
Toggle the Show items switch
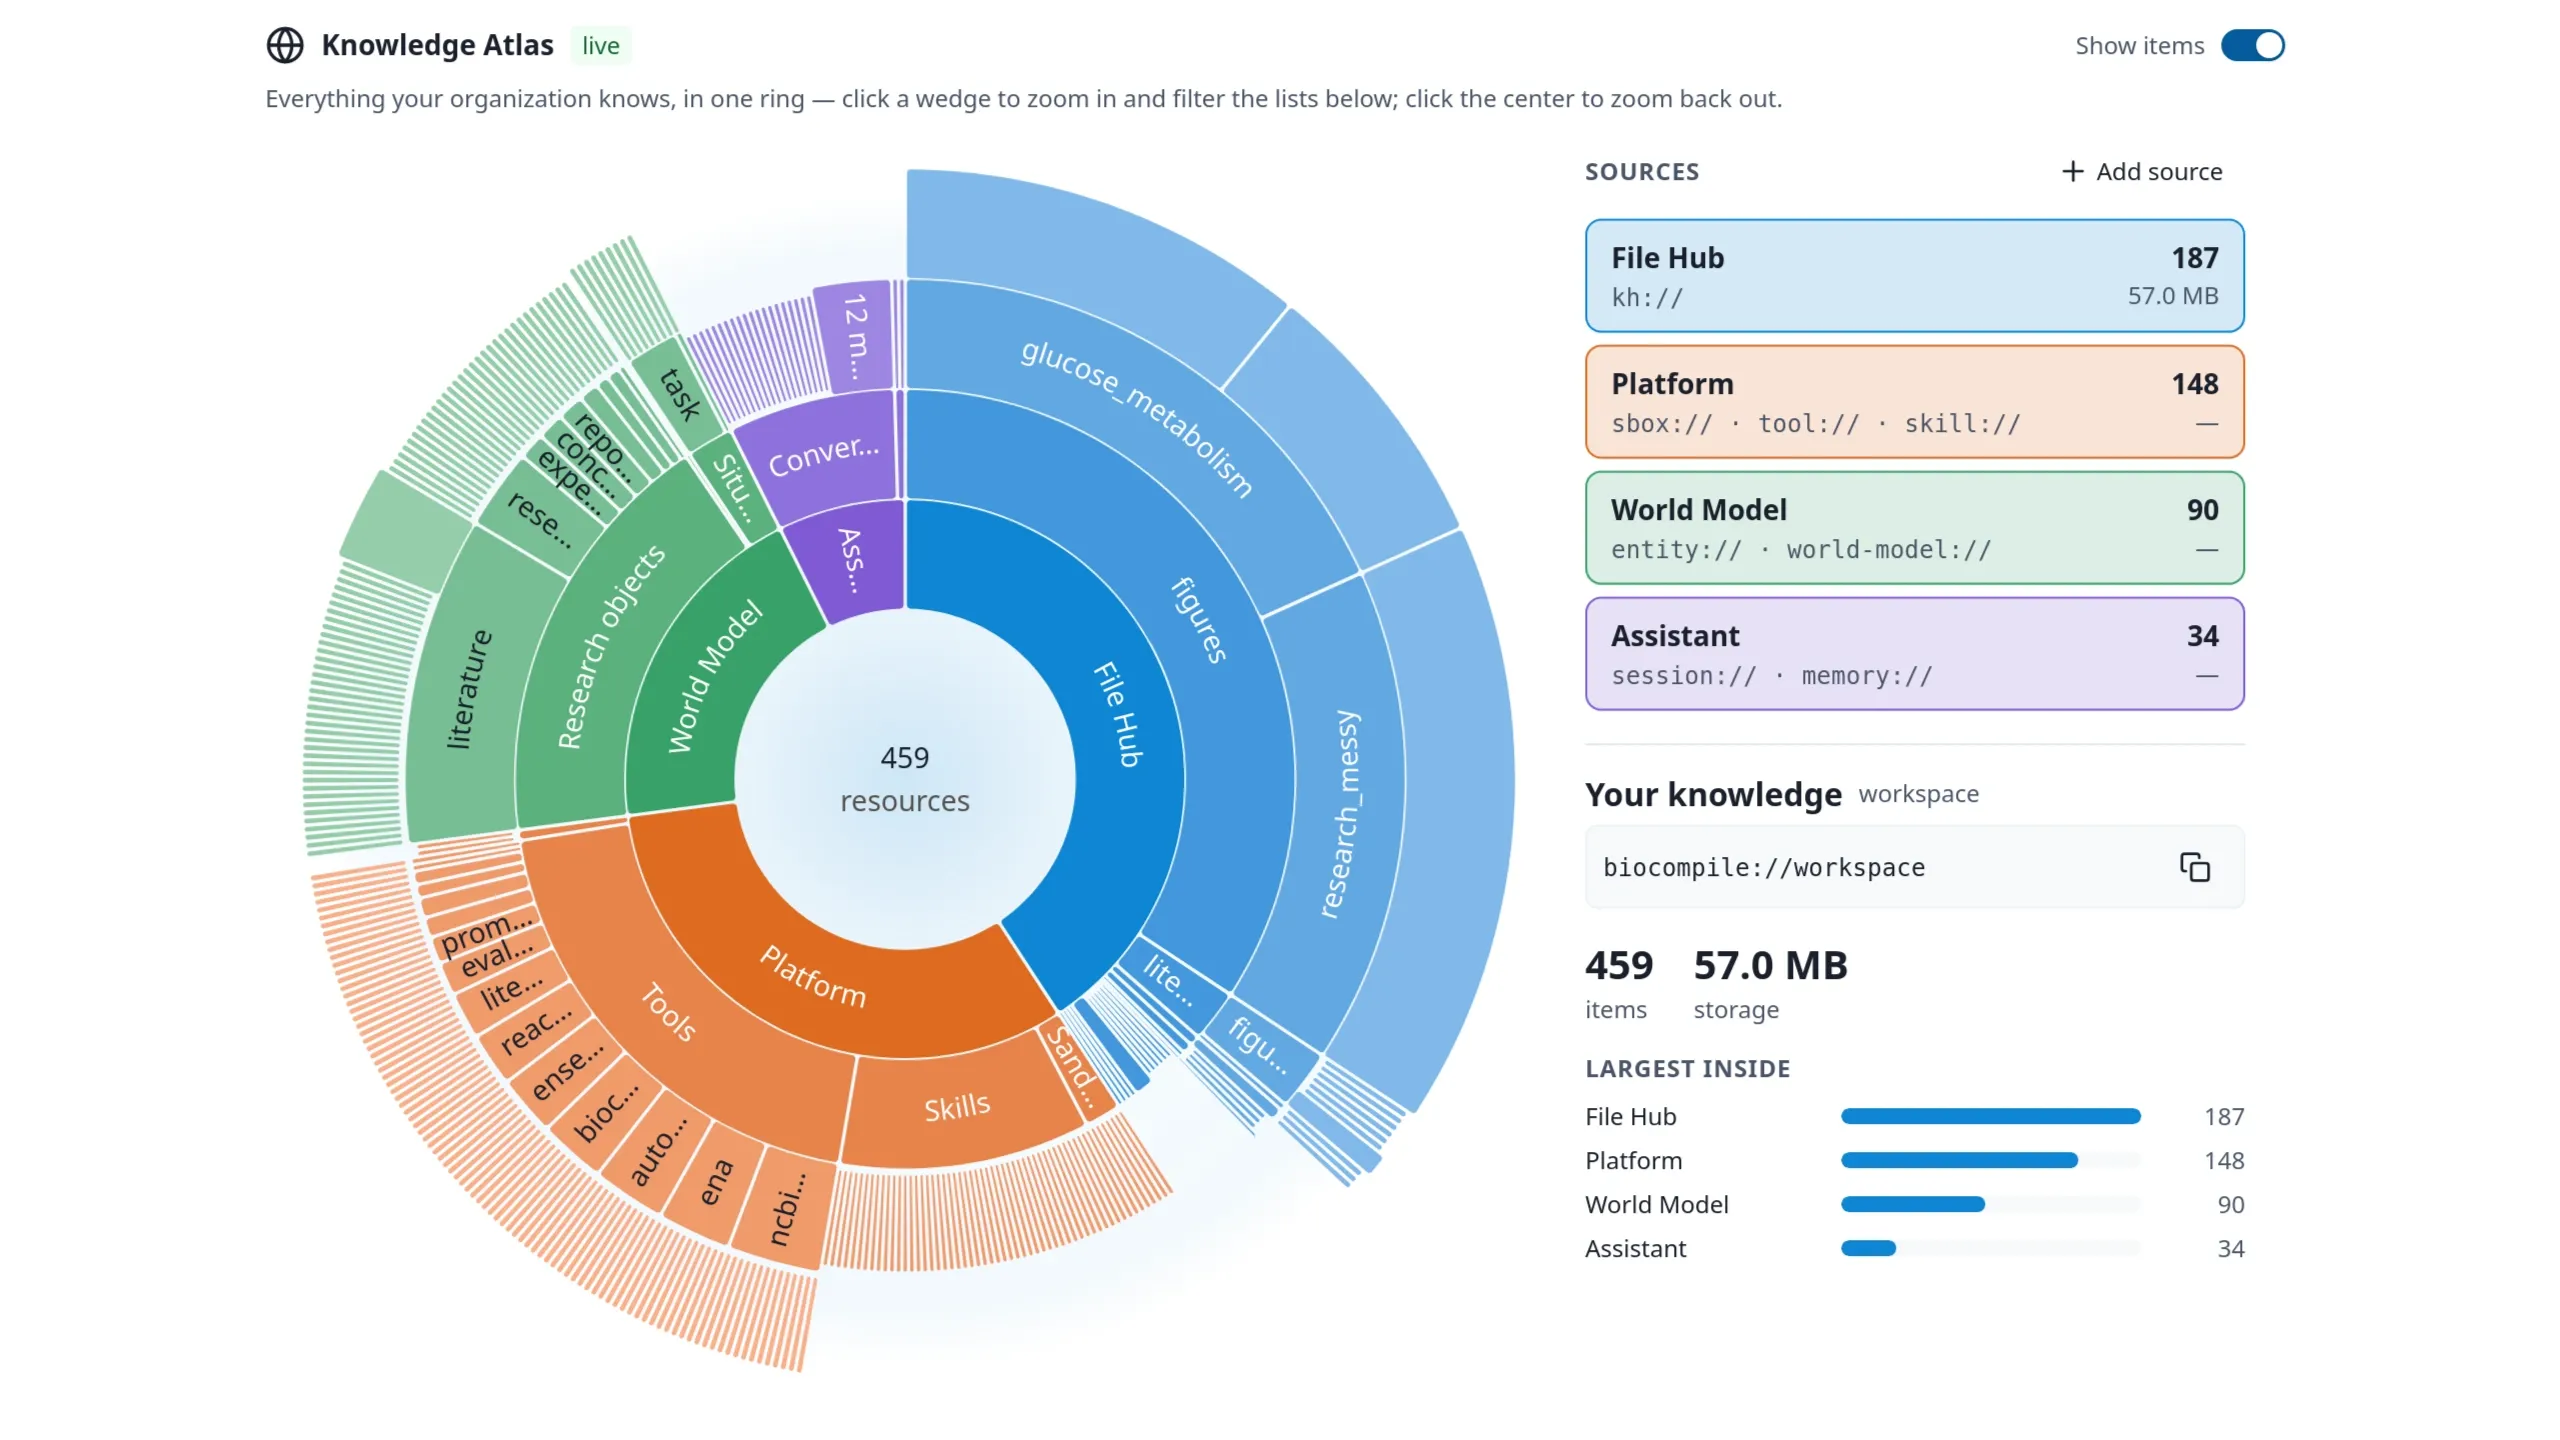point(2252,45)
